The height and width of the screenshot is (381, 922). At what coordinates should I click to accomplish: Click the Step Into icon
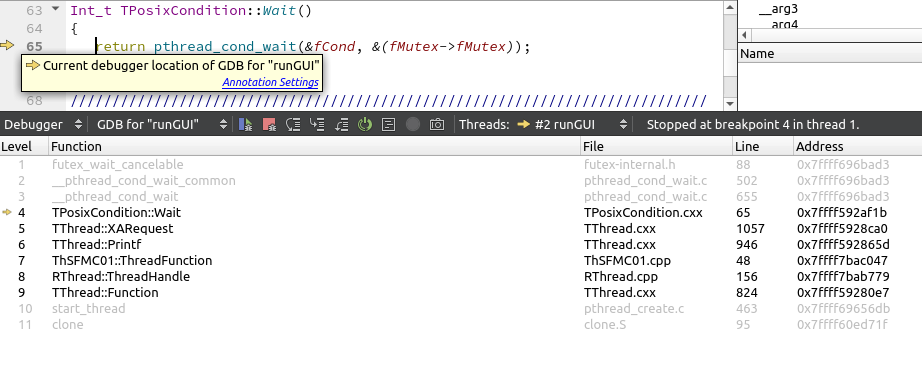pyautogui.click(x=317, y=125)
